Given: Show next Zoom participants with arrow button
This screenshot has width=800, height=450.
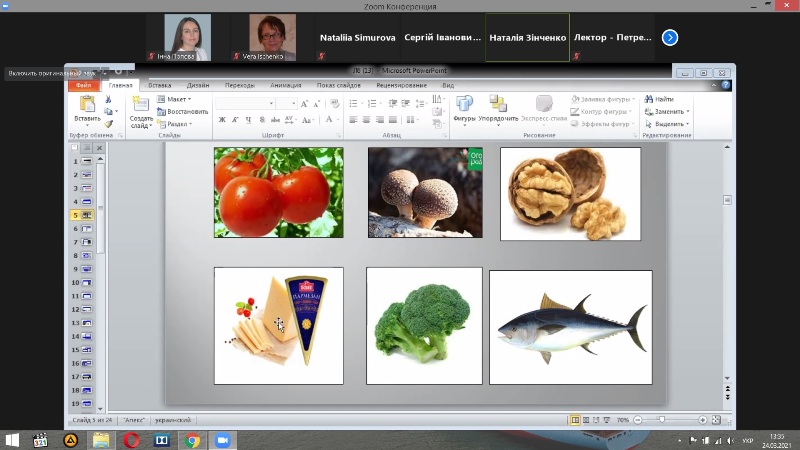Looking at the screenshot, I should pos(670,38).
